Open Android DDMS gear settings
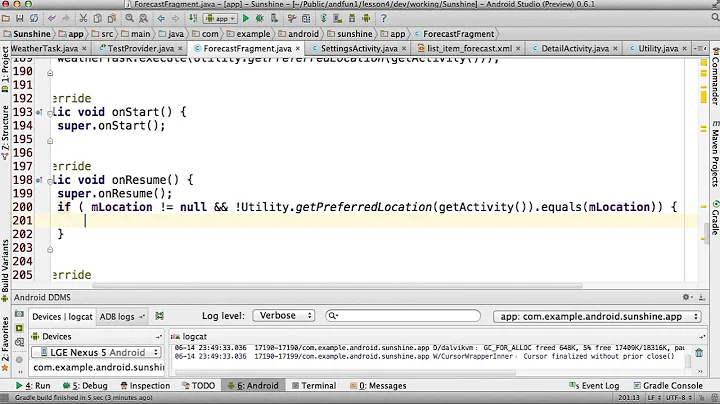This screenshot has width=720, height=404. 686,297
